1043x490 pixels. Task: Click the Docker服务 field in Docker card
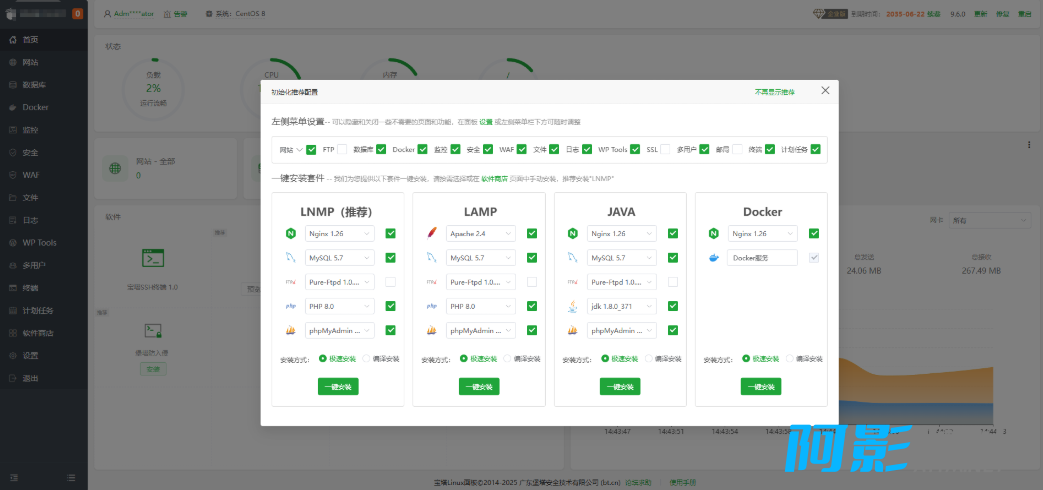point(763,258)
